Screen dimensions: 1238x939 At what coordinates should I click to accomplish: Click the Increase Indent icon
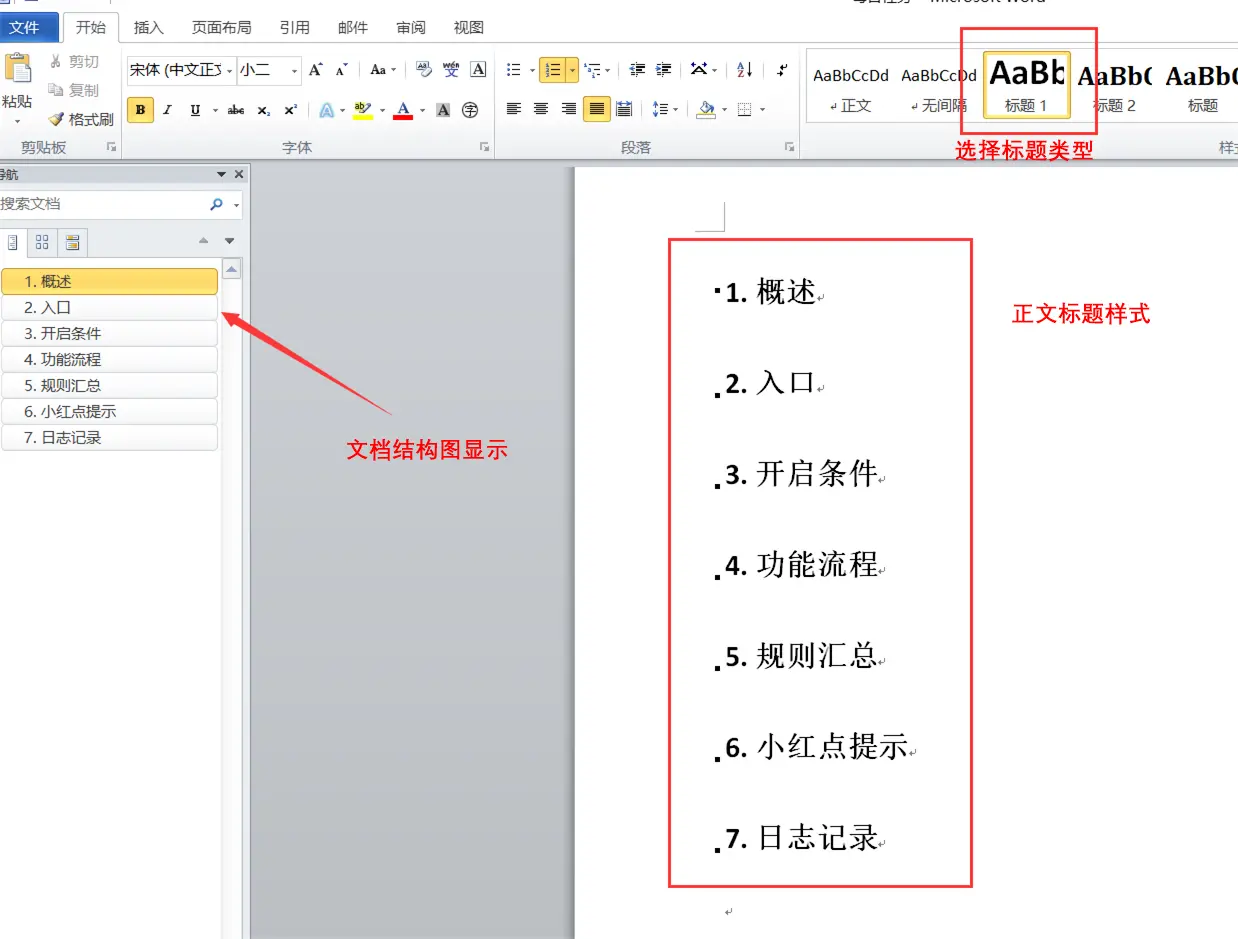pos(663,70)
